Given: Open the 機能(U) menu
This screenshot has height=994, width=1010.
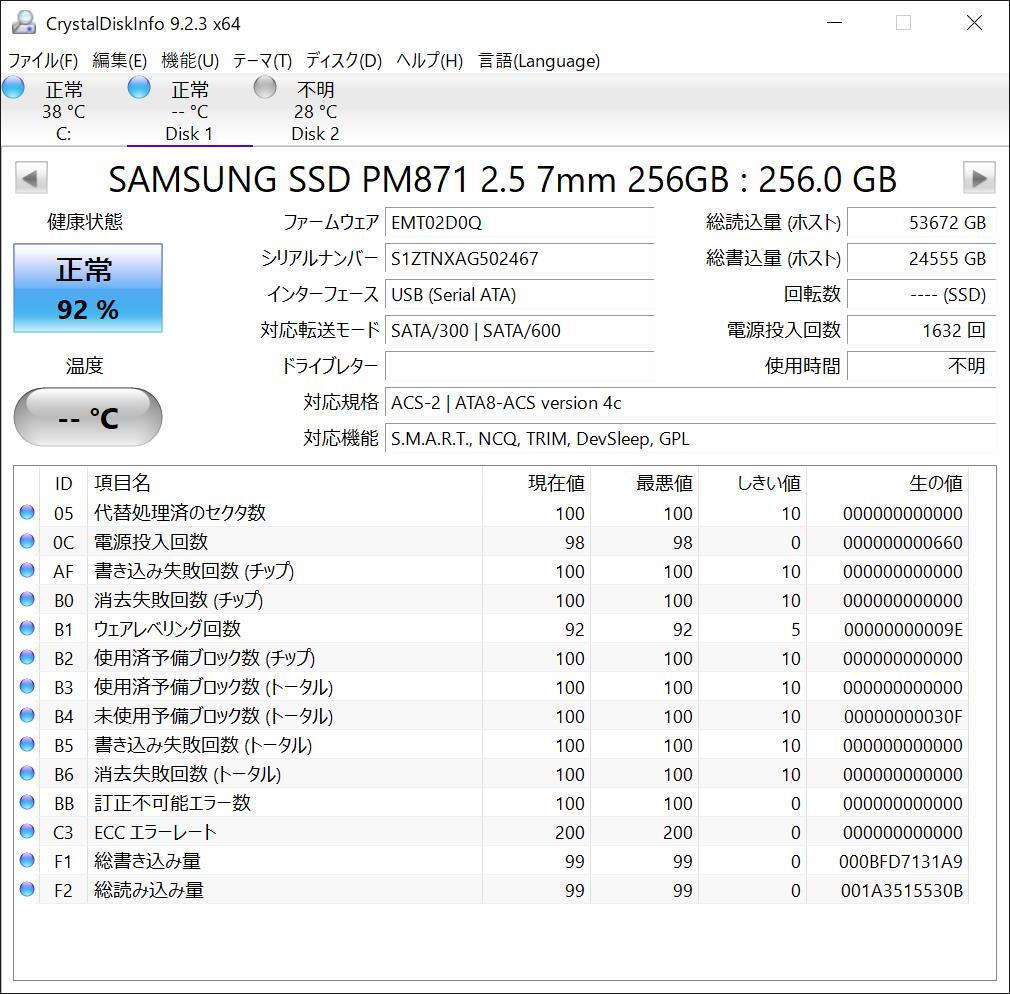Looking at the screenshot, I should [190, 61].
